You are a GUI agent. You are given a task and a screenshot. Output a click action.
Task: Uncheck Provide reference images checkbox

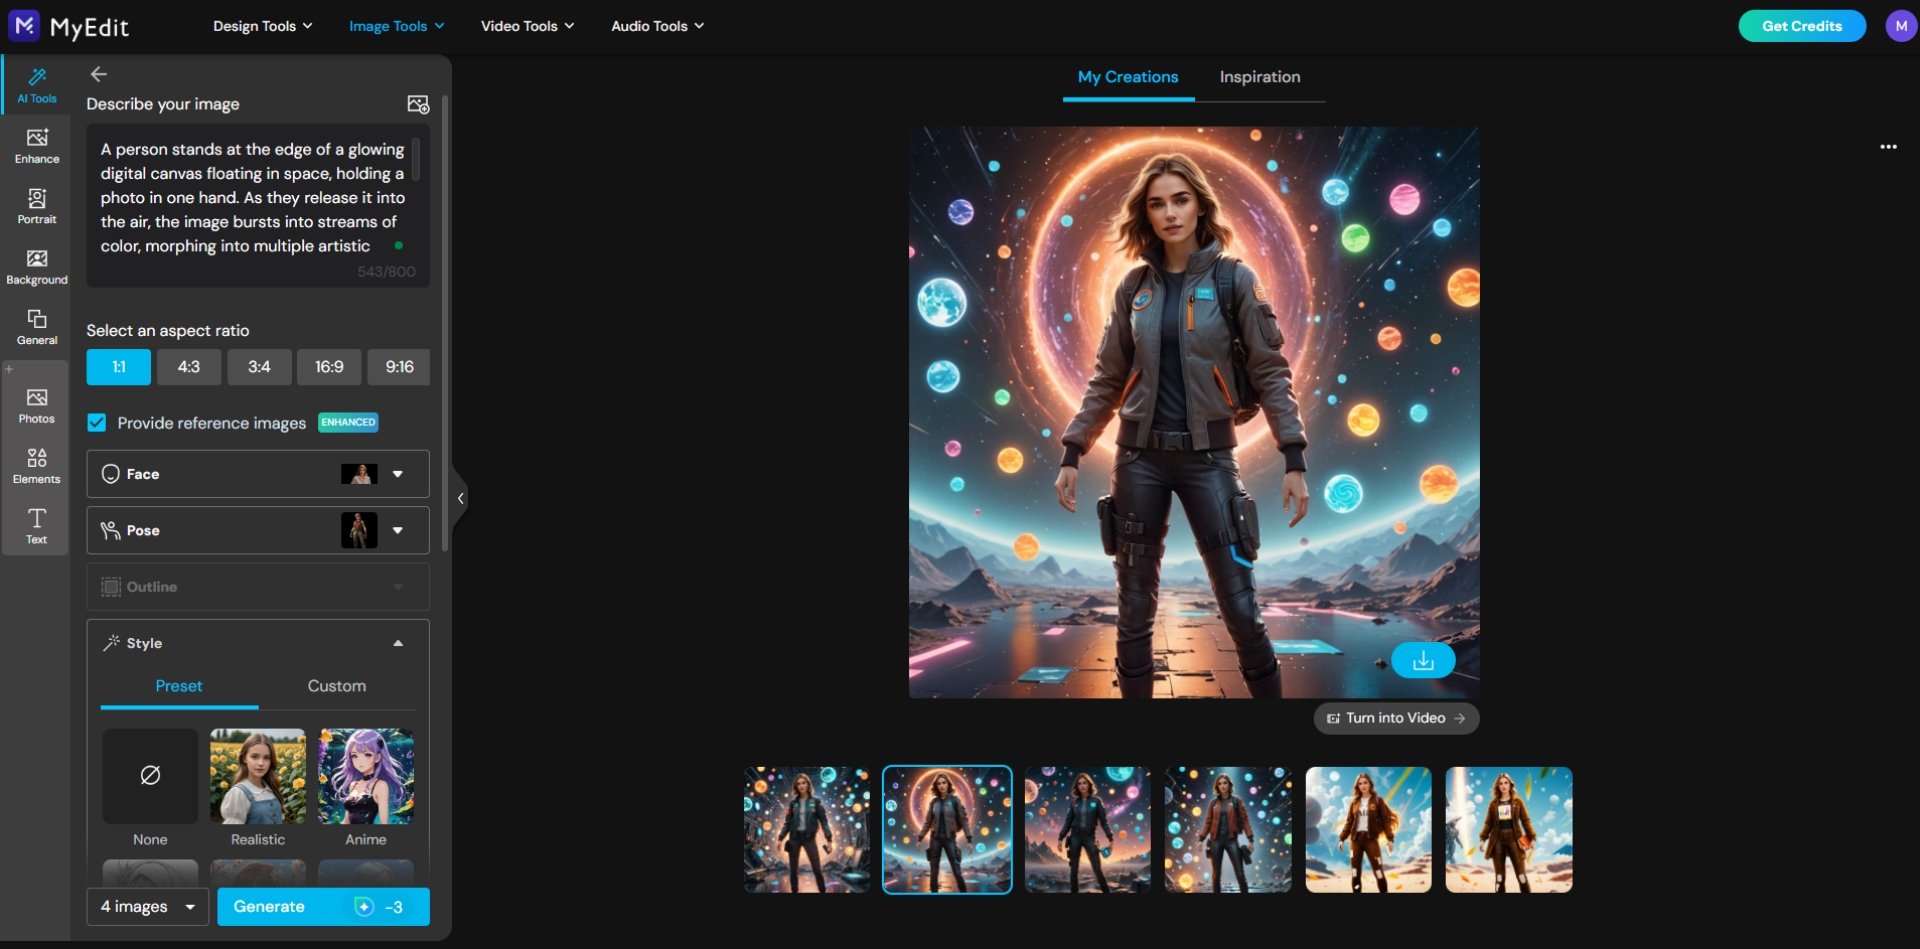(97, 423)
